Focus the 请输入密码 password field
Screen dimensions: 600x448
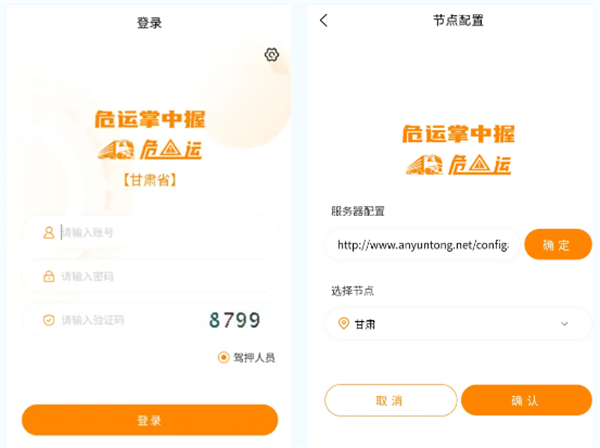point(150,276)
